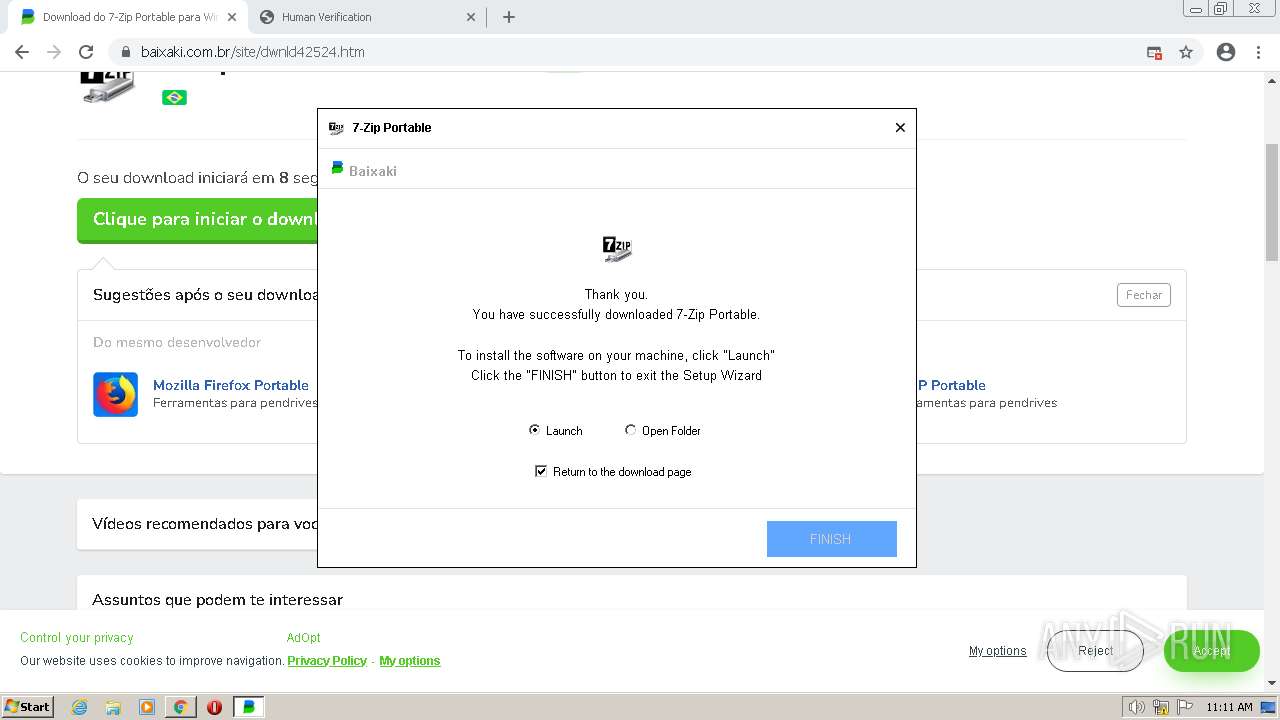Bookmark this page with the star
Image resolution: width=1280 pixels, height=720 pixels.
1186,52
